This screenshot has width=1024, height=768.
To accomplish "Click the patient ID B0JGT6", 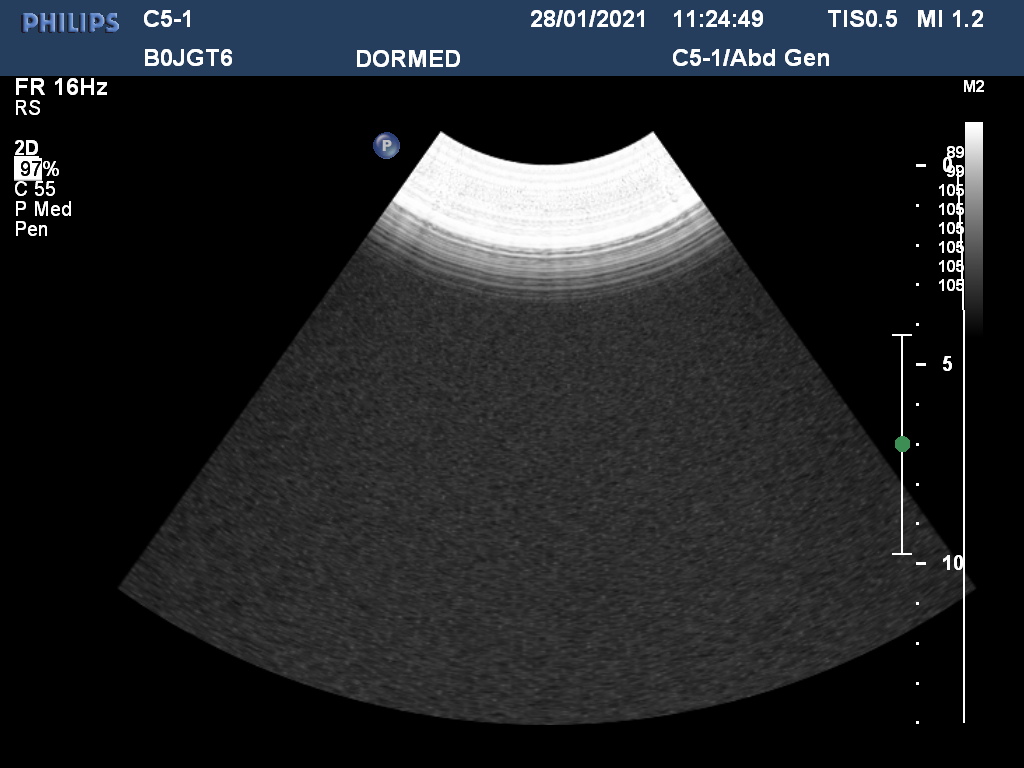I will point(188,58).
